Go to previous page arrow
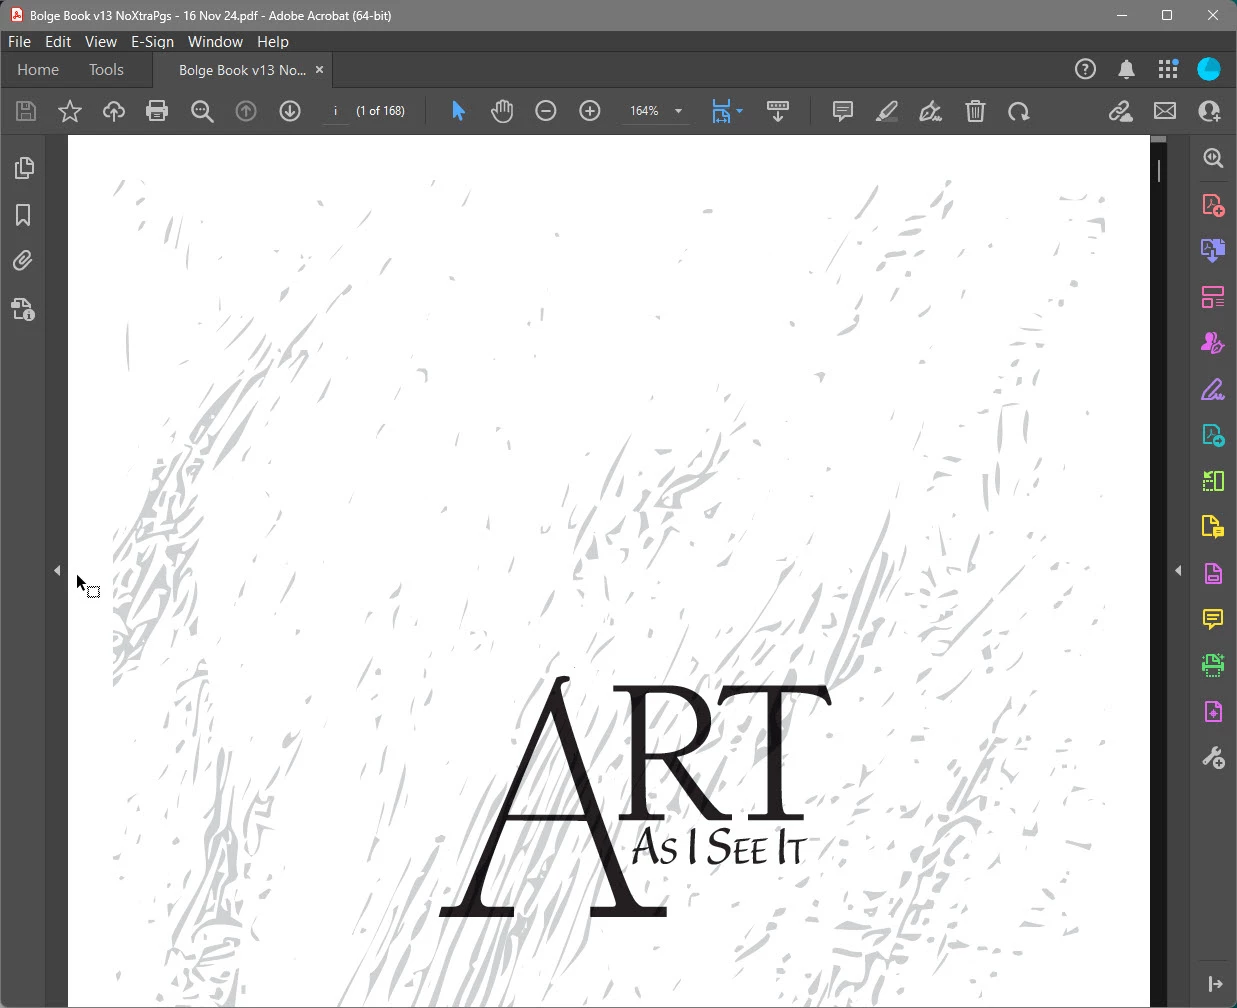 tap(246, 111)
